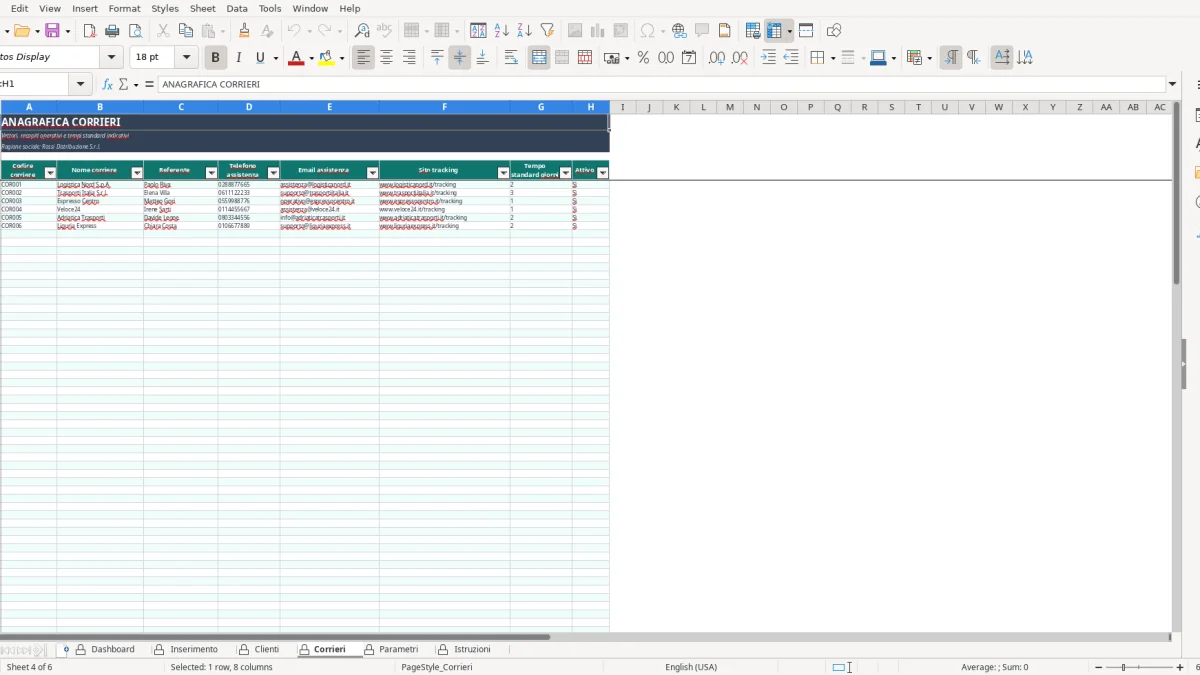Image resolution: width=1200 pixels, height=675 pixels.
Task: Open the Insert menu
Action: pyautogui.click(x=85, y=8)
